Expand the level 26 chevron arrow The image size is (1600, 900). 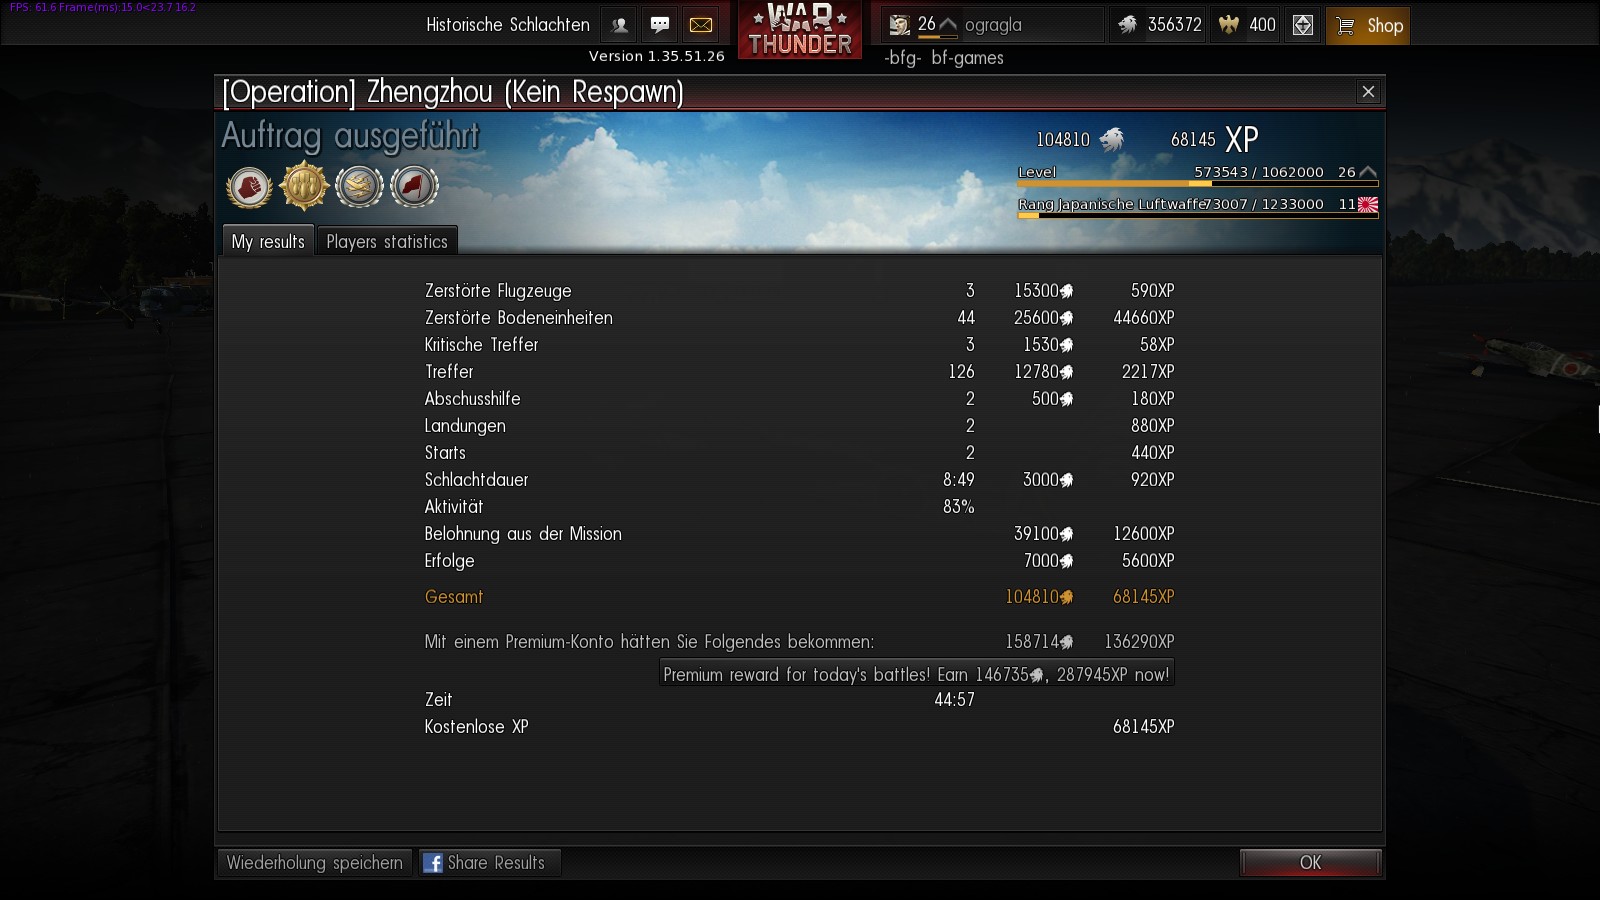click(x=947, y=24)
